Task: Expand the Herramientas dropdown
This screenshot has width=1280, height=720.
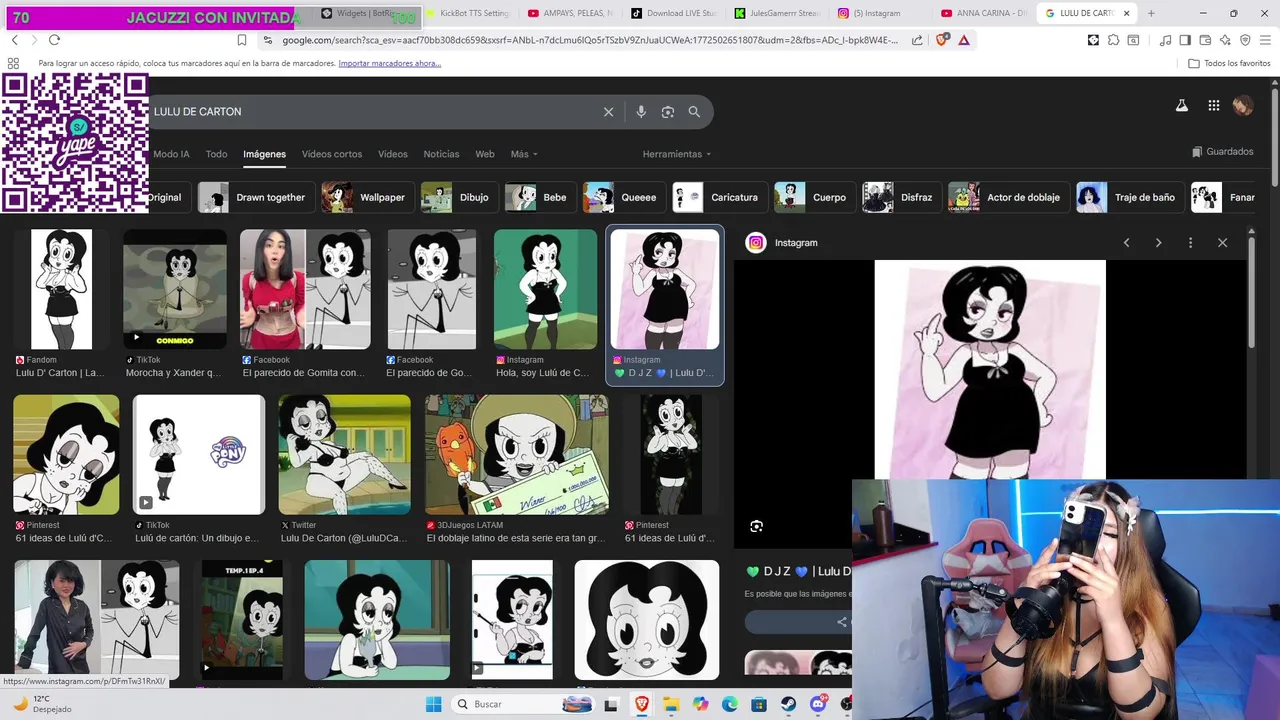Action: coord(677,154)
